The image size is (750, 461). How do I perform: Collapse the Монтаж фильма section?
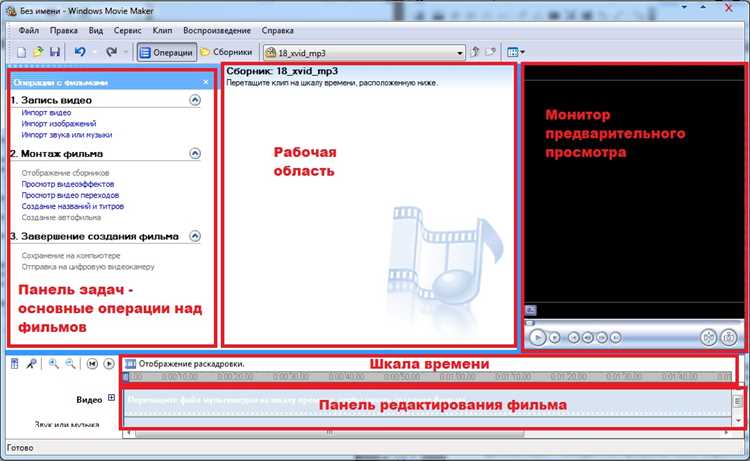click(195, 154)
